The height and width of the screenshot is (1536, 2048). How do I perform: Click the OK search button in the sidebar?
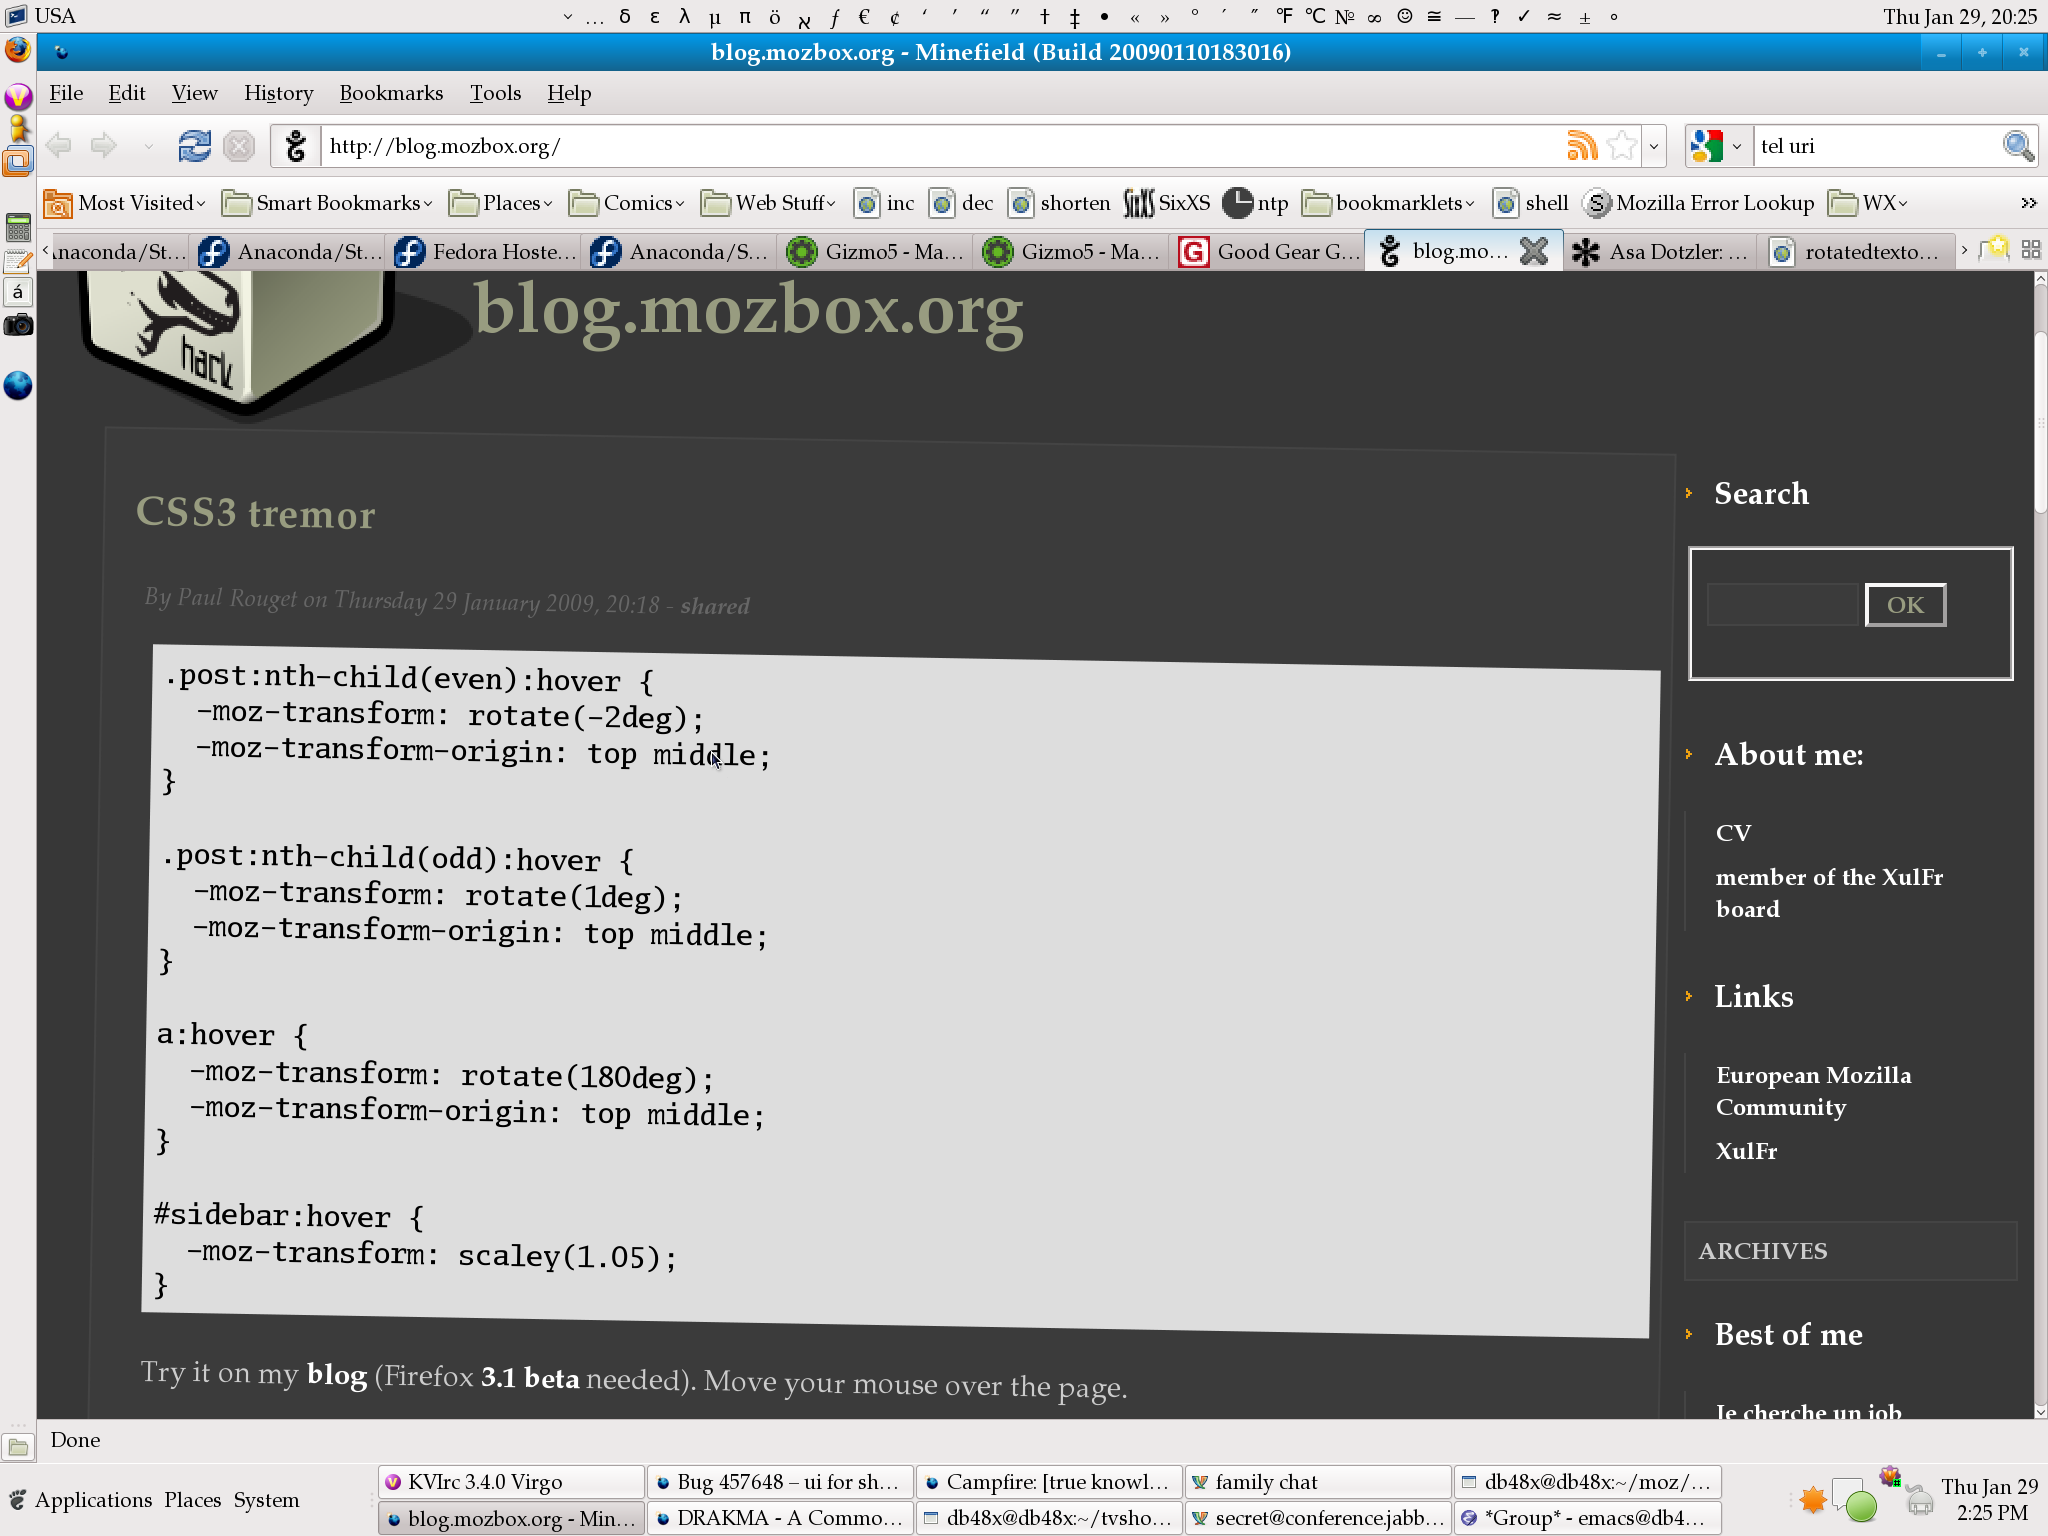coord(1905,605)
